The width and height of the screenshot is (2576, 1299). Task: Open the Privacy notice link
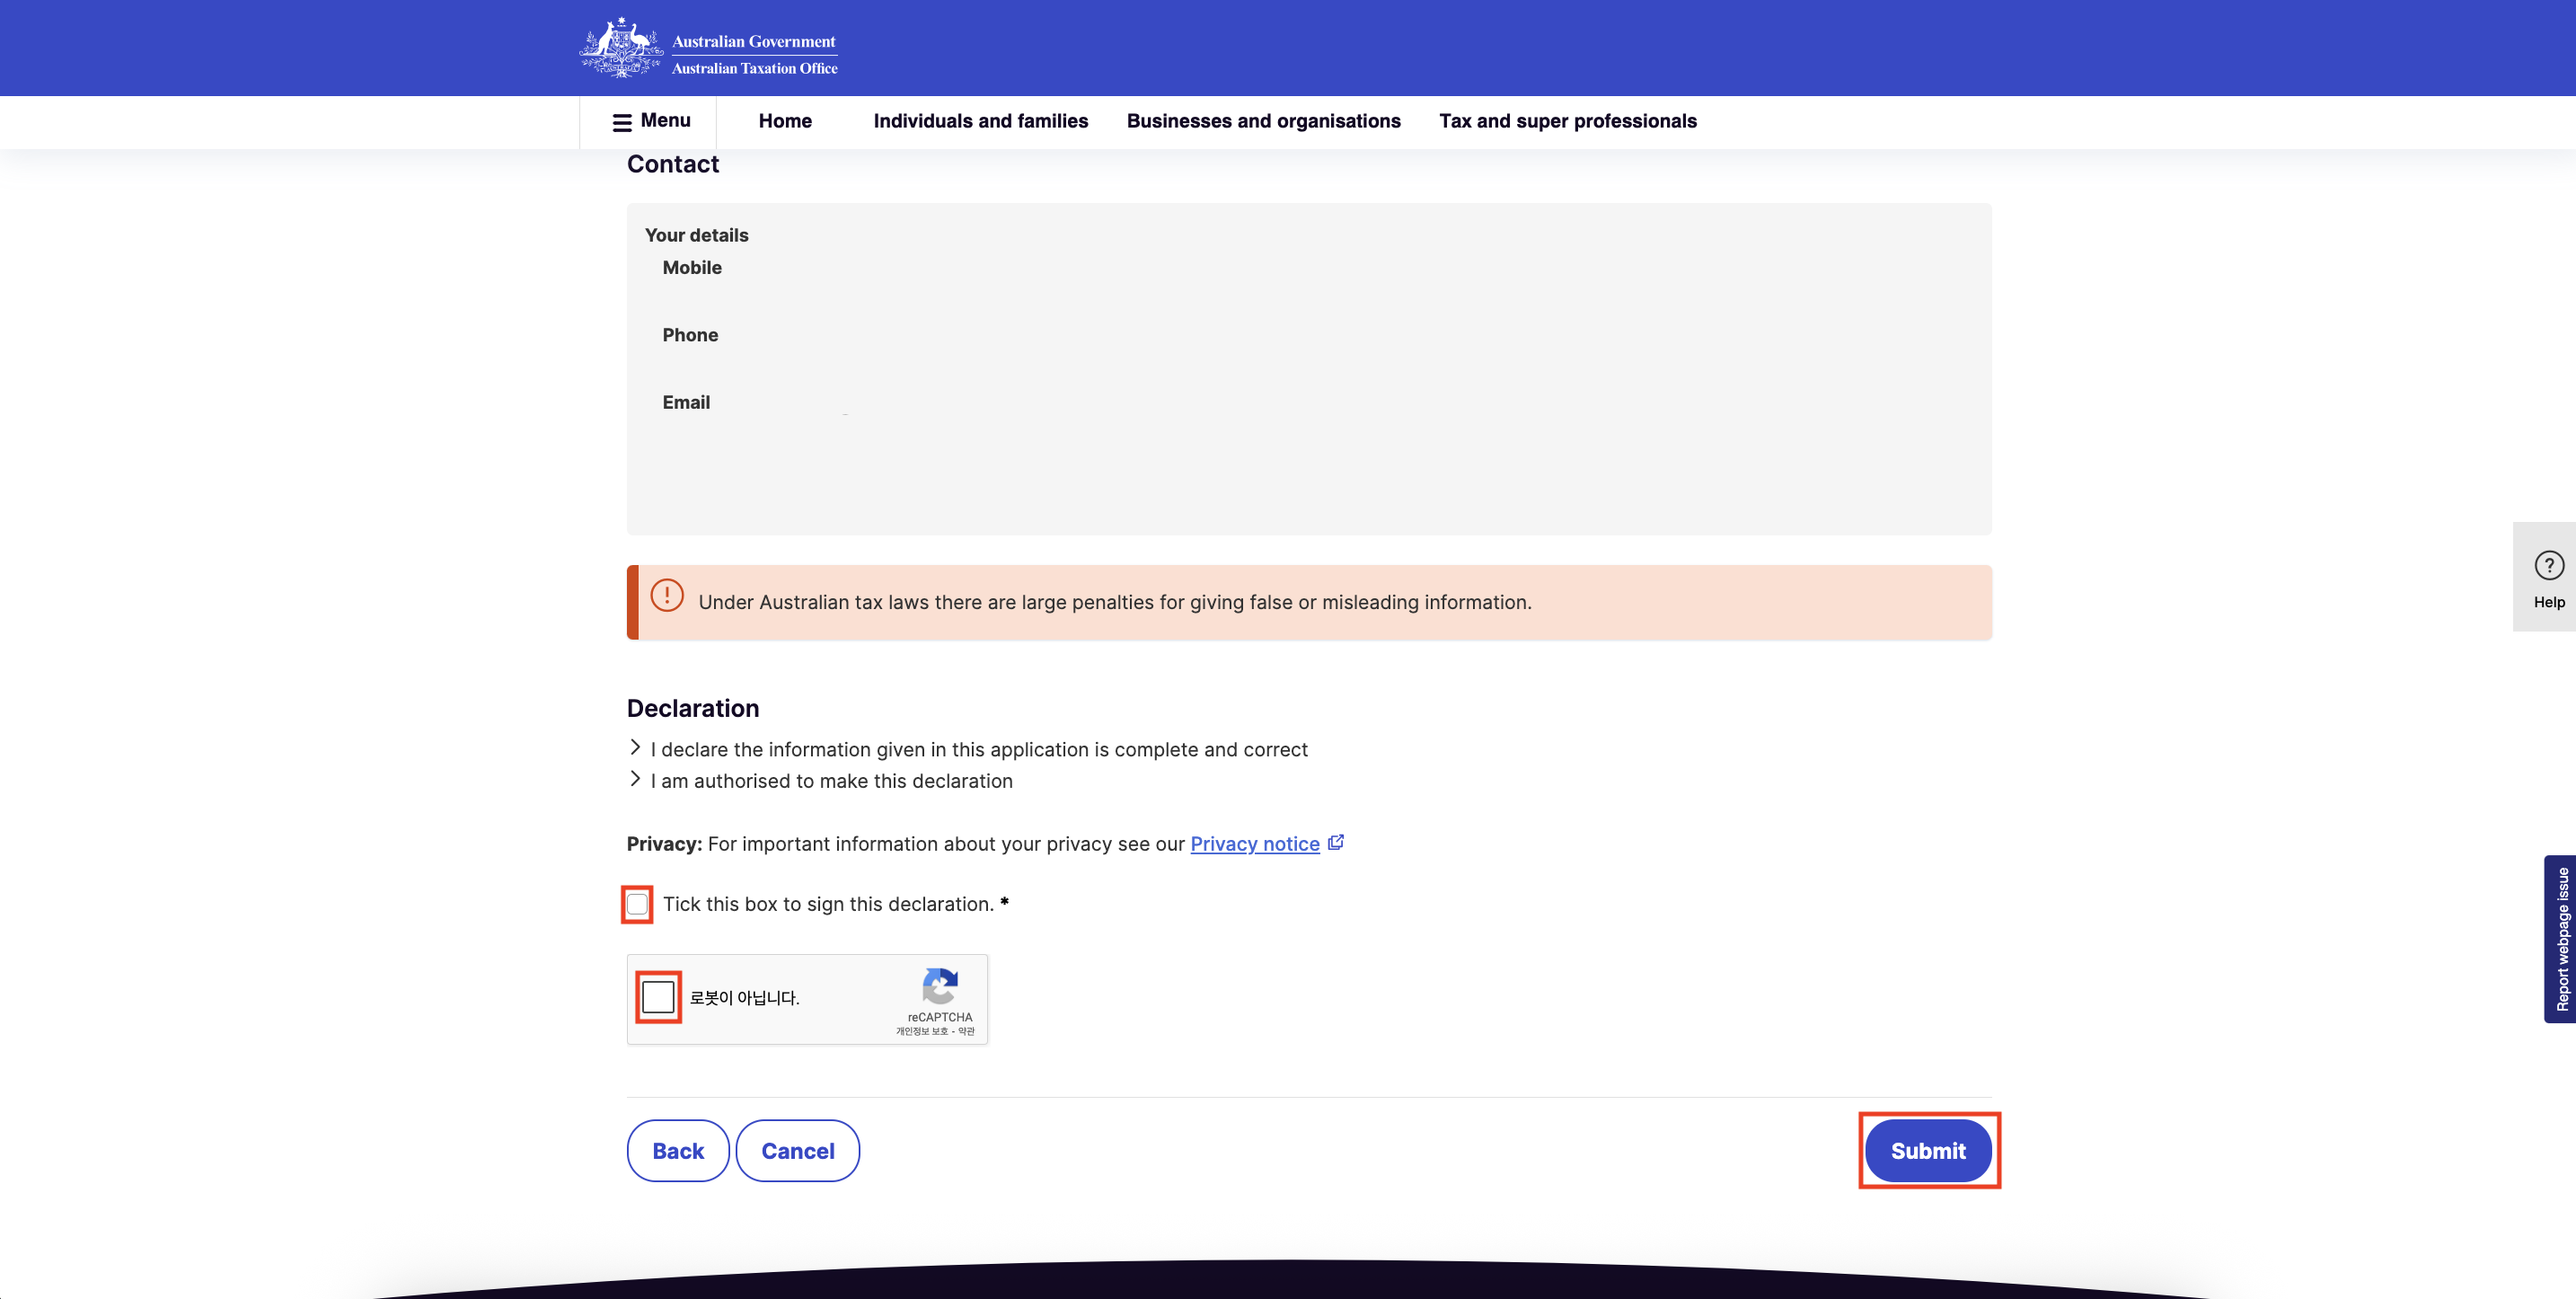(1254, 844)
